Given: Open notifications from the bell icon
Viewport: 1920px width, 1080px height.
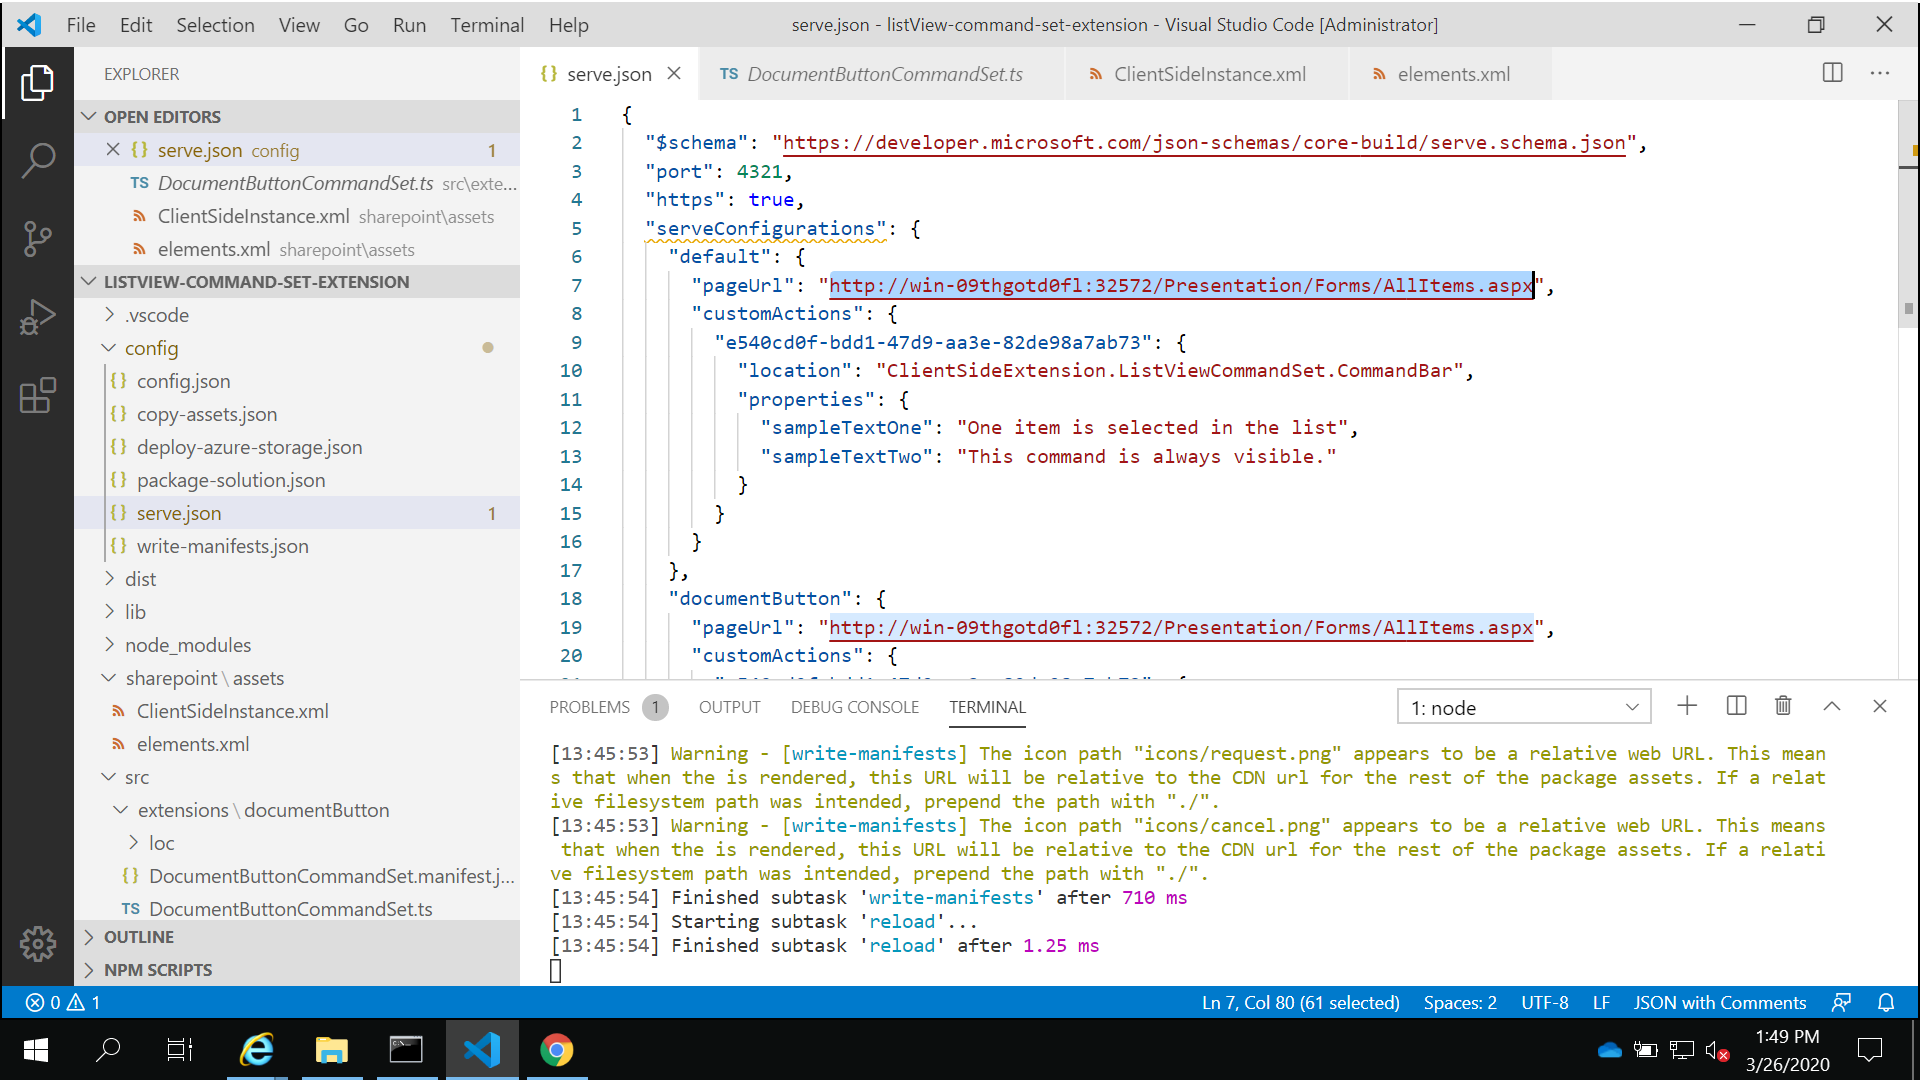Looking at the screenshot, I should pos(1886,1002).
